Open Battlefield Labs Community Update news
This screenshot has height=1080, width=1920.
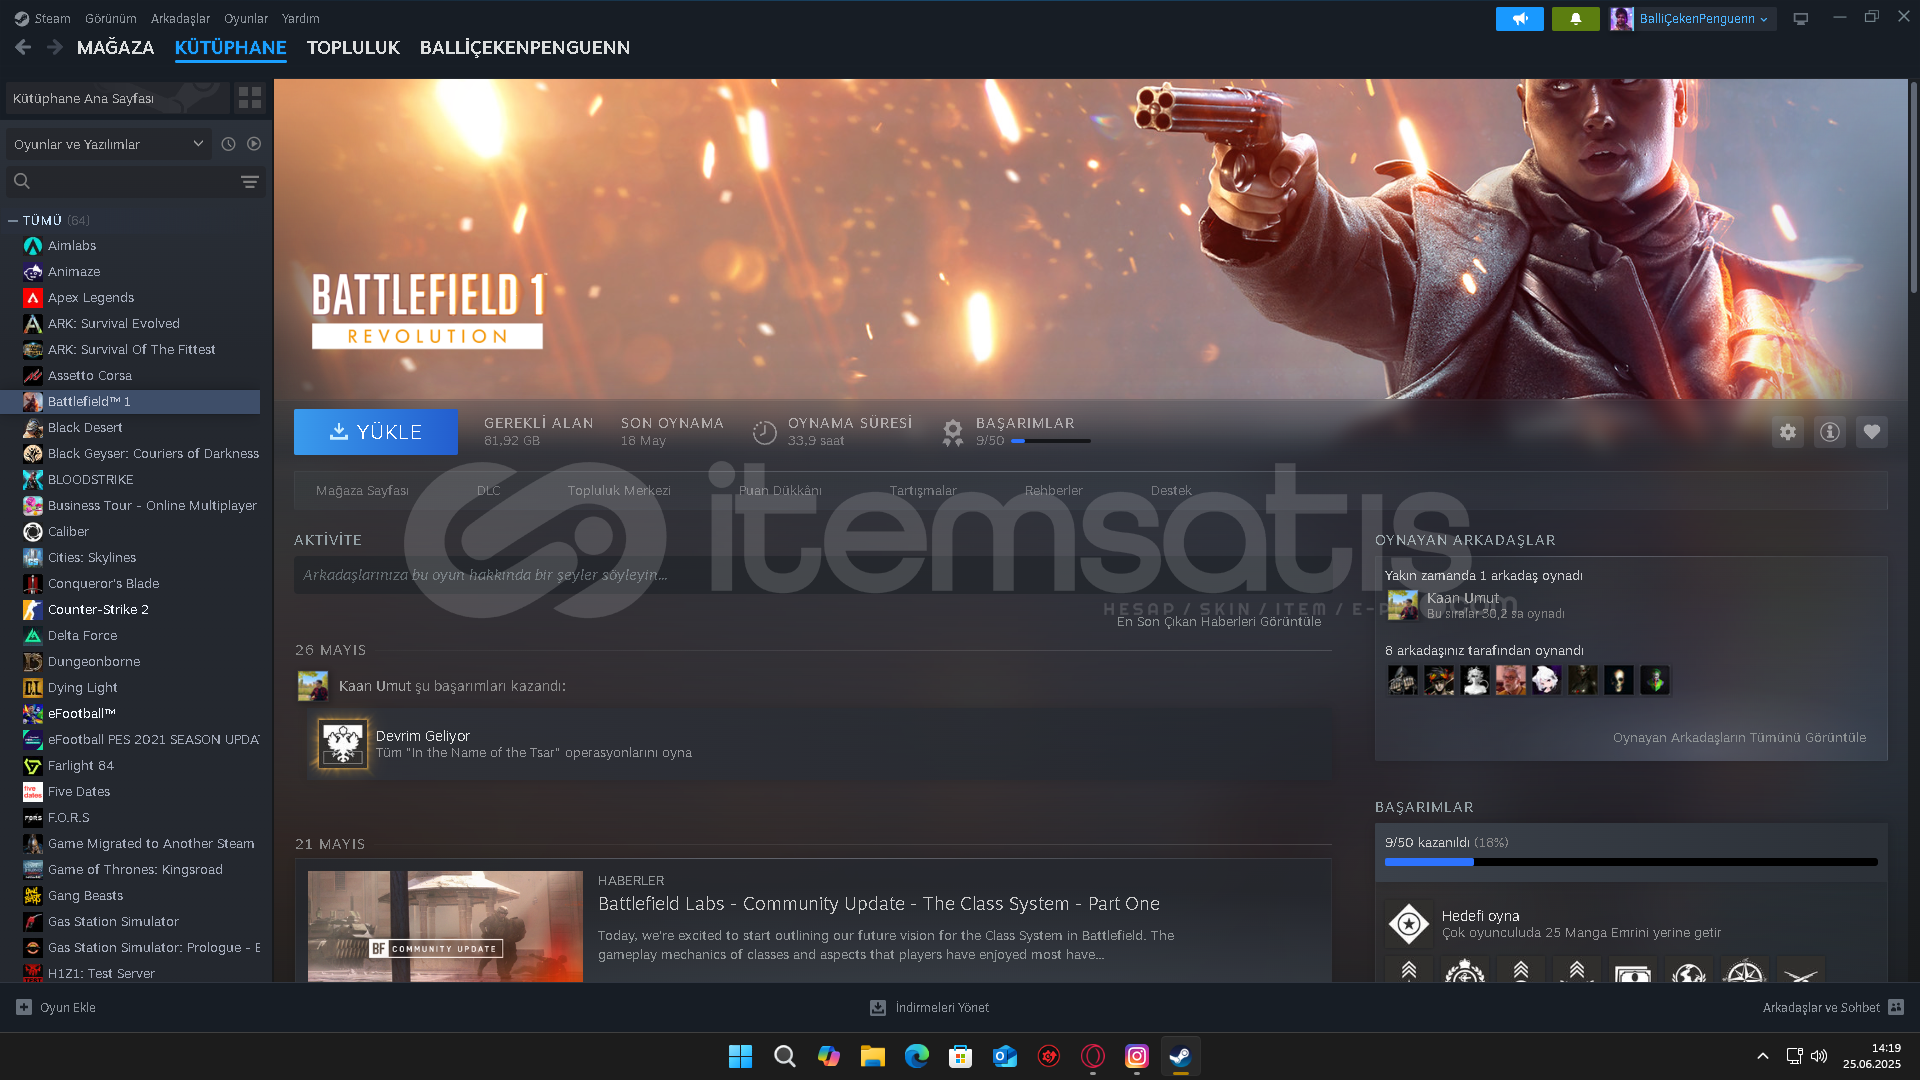click(x=878, y=903)
